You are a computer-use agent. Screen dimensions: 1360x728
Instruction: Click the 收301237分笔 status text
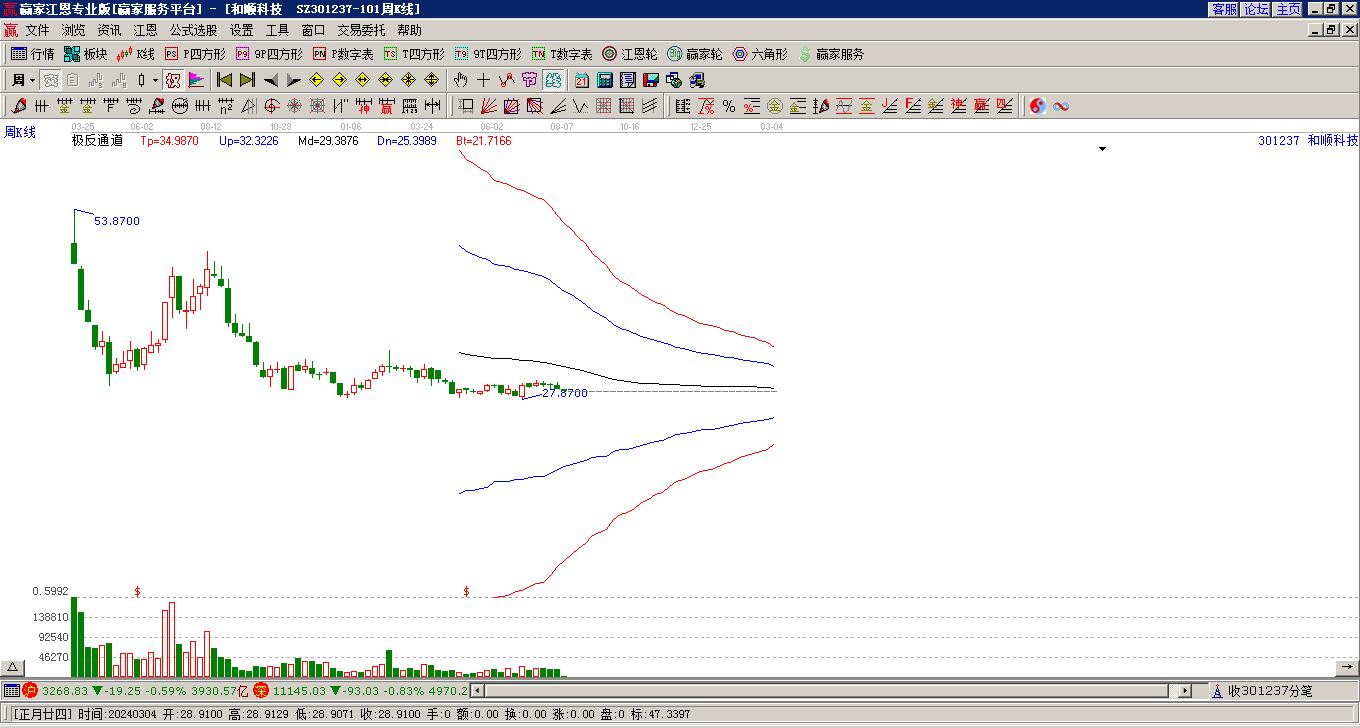point(1270,691)
